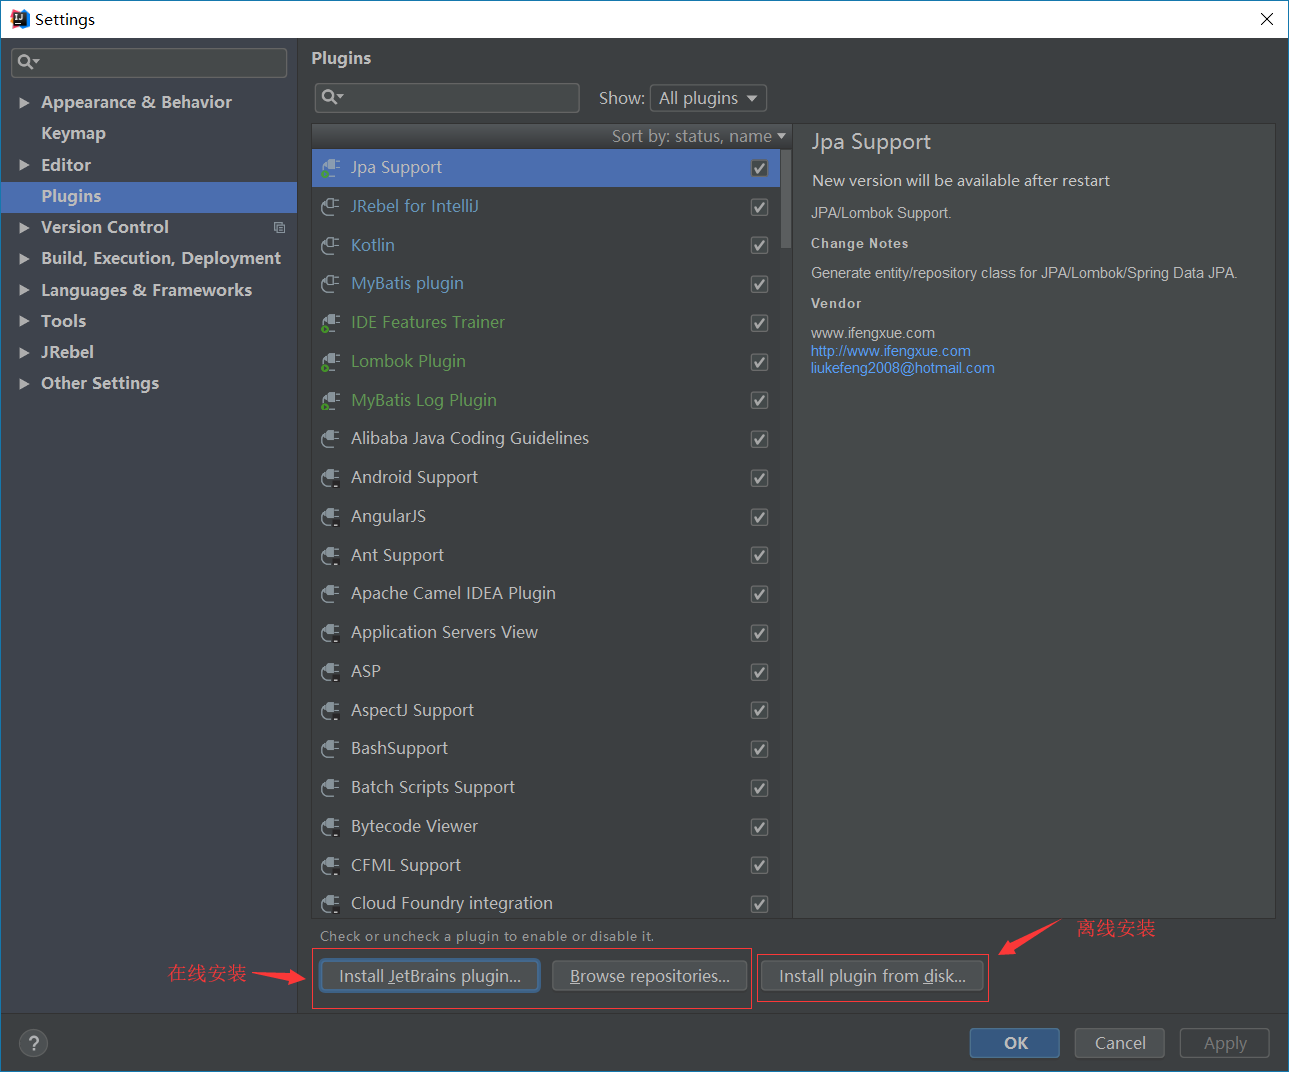Expand the Version Control arrow
Image resolution: width=1289 pixels, height=1072 pixels.
(24, 228)
